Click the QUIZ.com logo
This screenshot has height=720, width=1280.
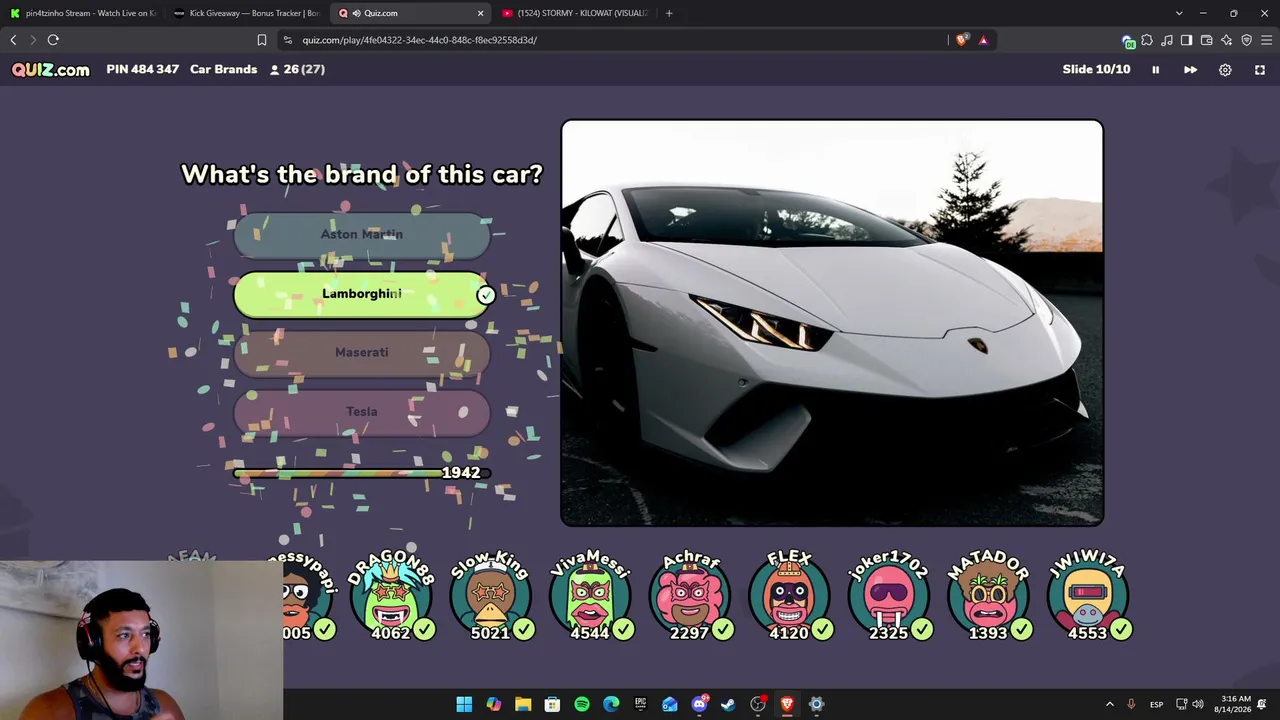51,70
